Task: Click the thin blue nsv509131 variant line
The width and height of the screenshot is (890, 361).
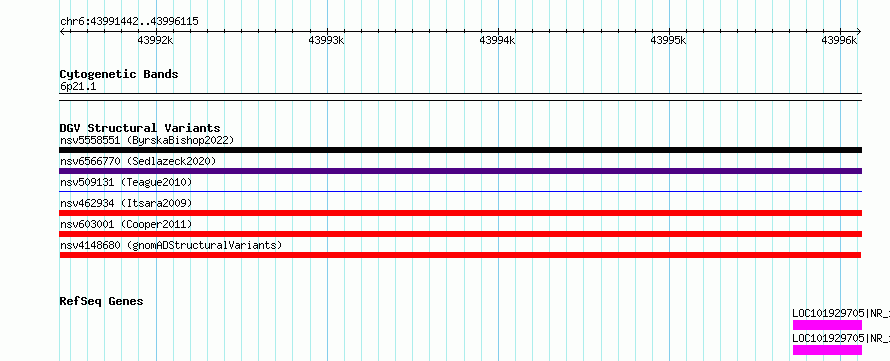Action: tap(460, 192)
